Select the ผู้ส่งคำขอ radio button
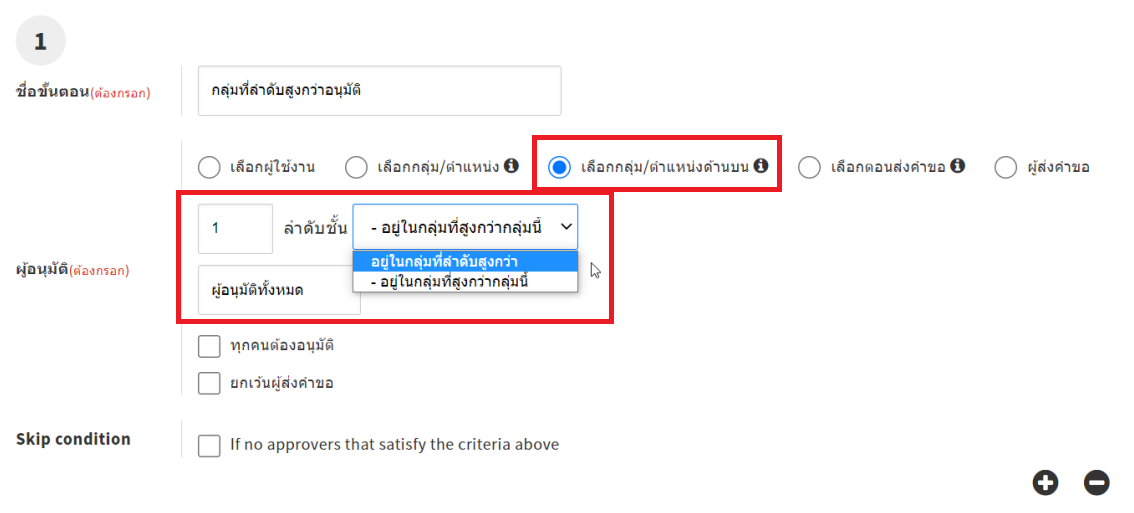The height and width of the screenshot is (513, 1134). [1006, 168]
